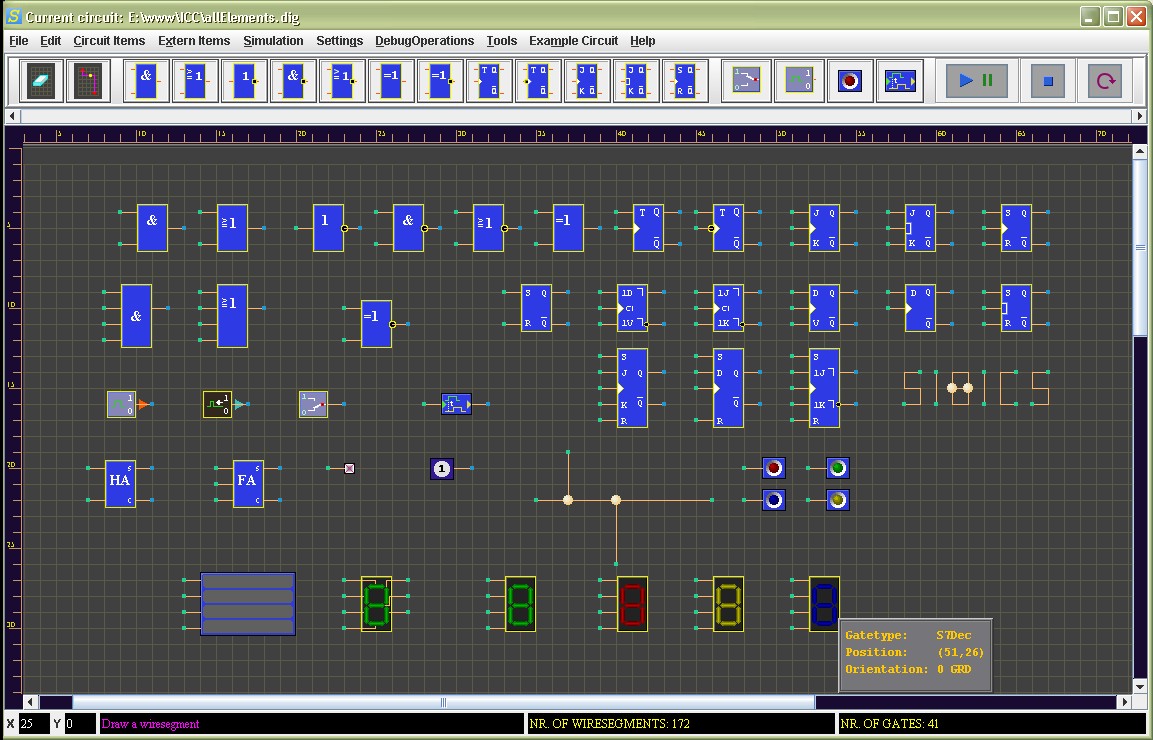Pick the XOR (=1) gate toolbar button
This screenshot has width=1153, height=740.
point(391,81)
